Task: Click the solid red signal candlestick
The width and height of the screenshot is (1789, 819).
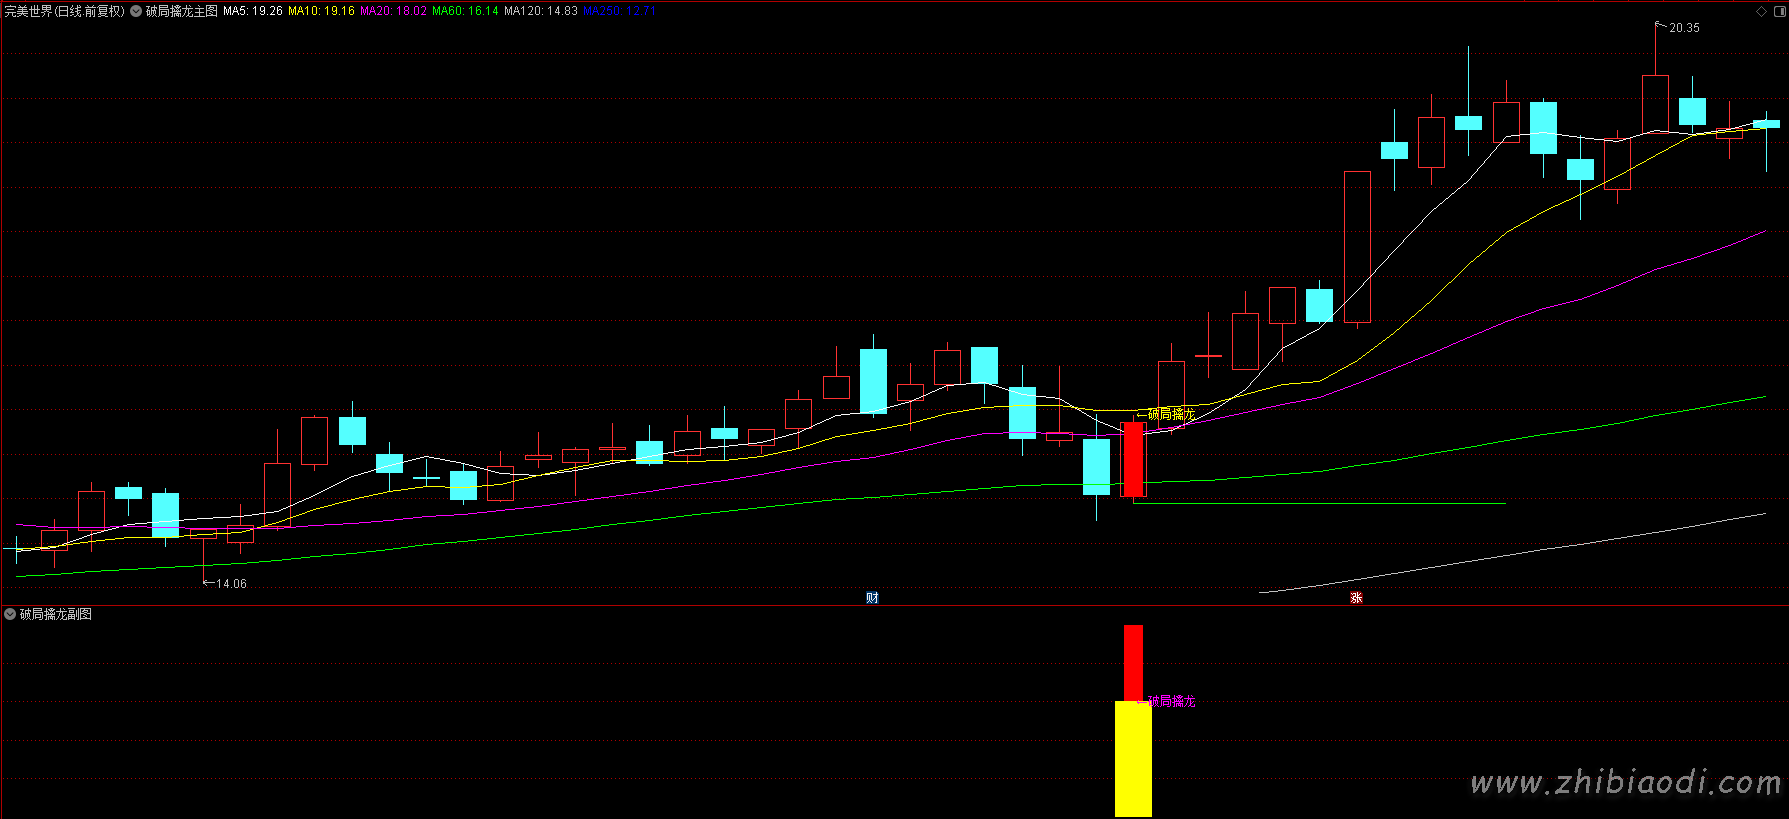Action: point(1133,459)
